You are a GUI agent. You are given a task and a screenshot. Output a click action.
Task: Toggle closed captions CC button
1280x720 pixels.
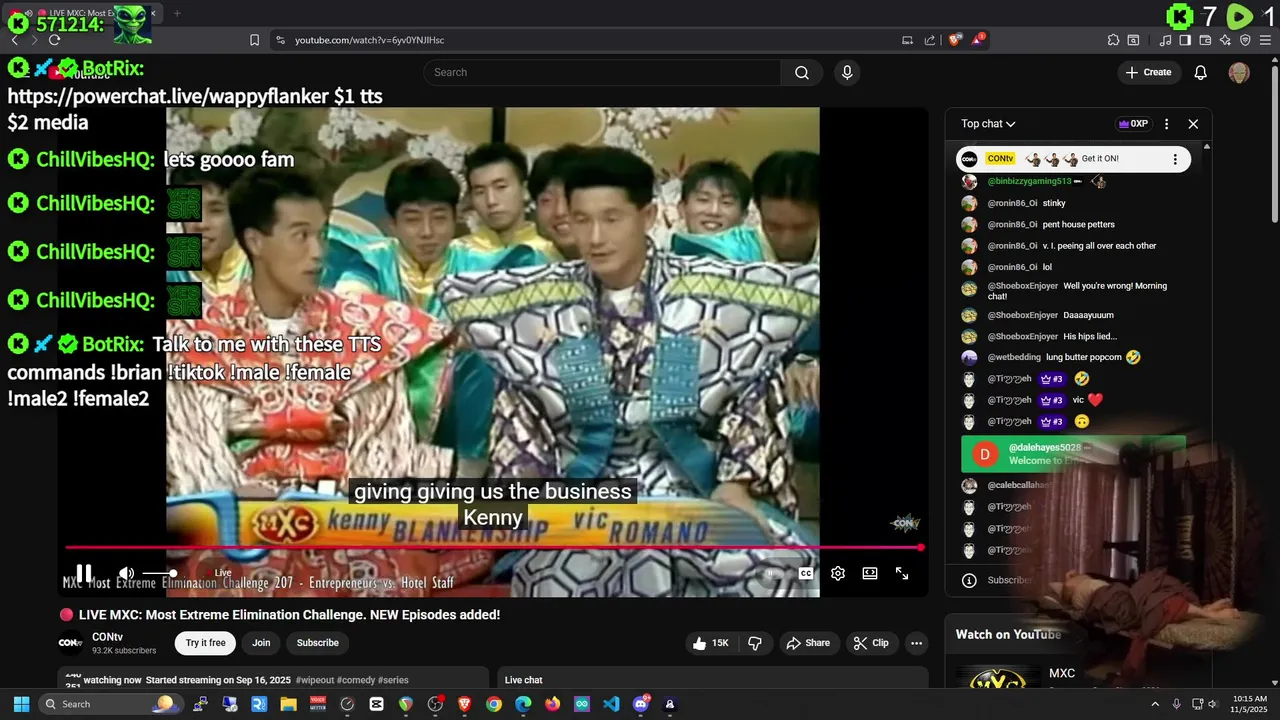coord(805,573)
